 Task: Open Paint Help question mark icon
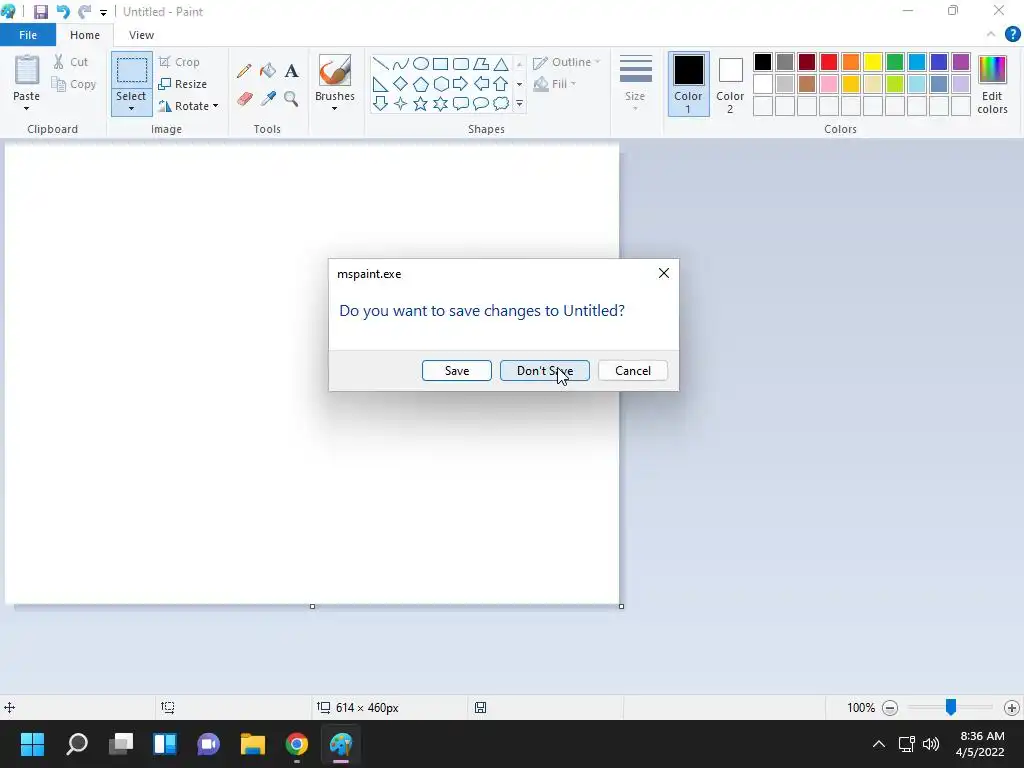click(x=1013, y=34)
